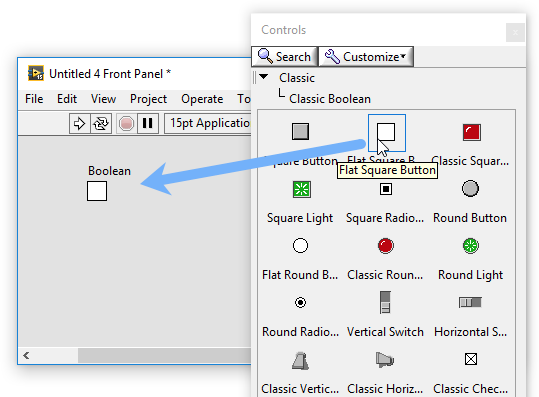
Task: Pick the Square Radio button icon
Action: pyautogui.click(x=386, y=189)
